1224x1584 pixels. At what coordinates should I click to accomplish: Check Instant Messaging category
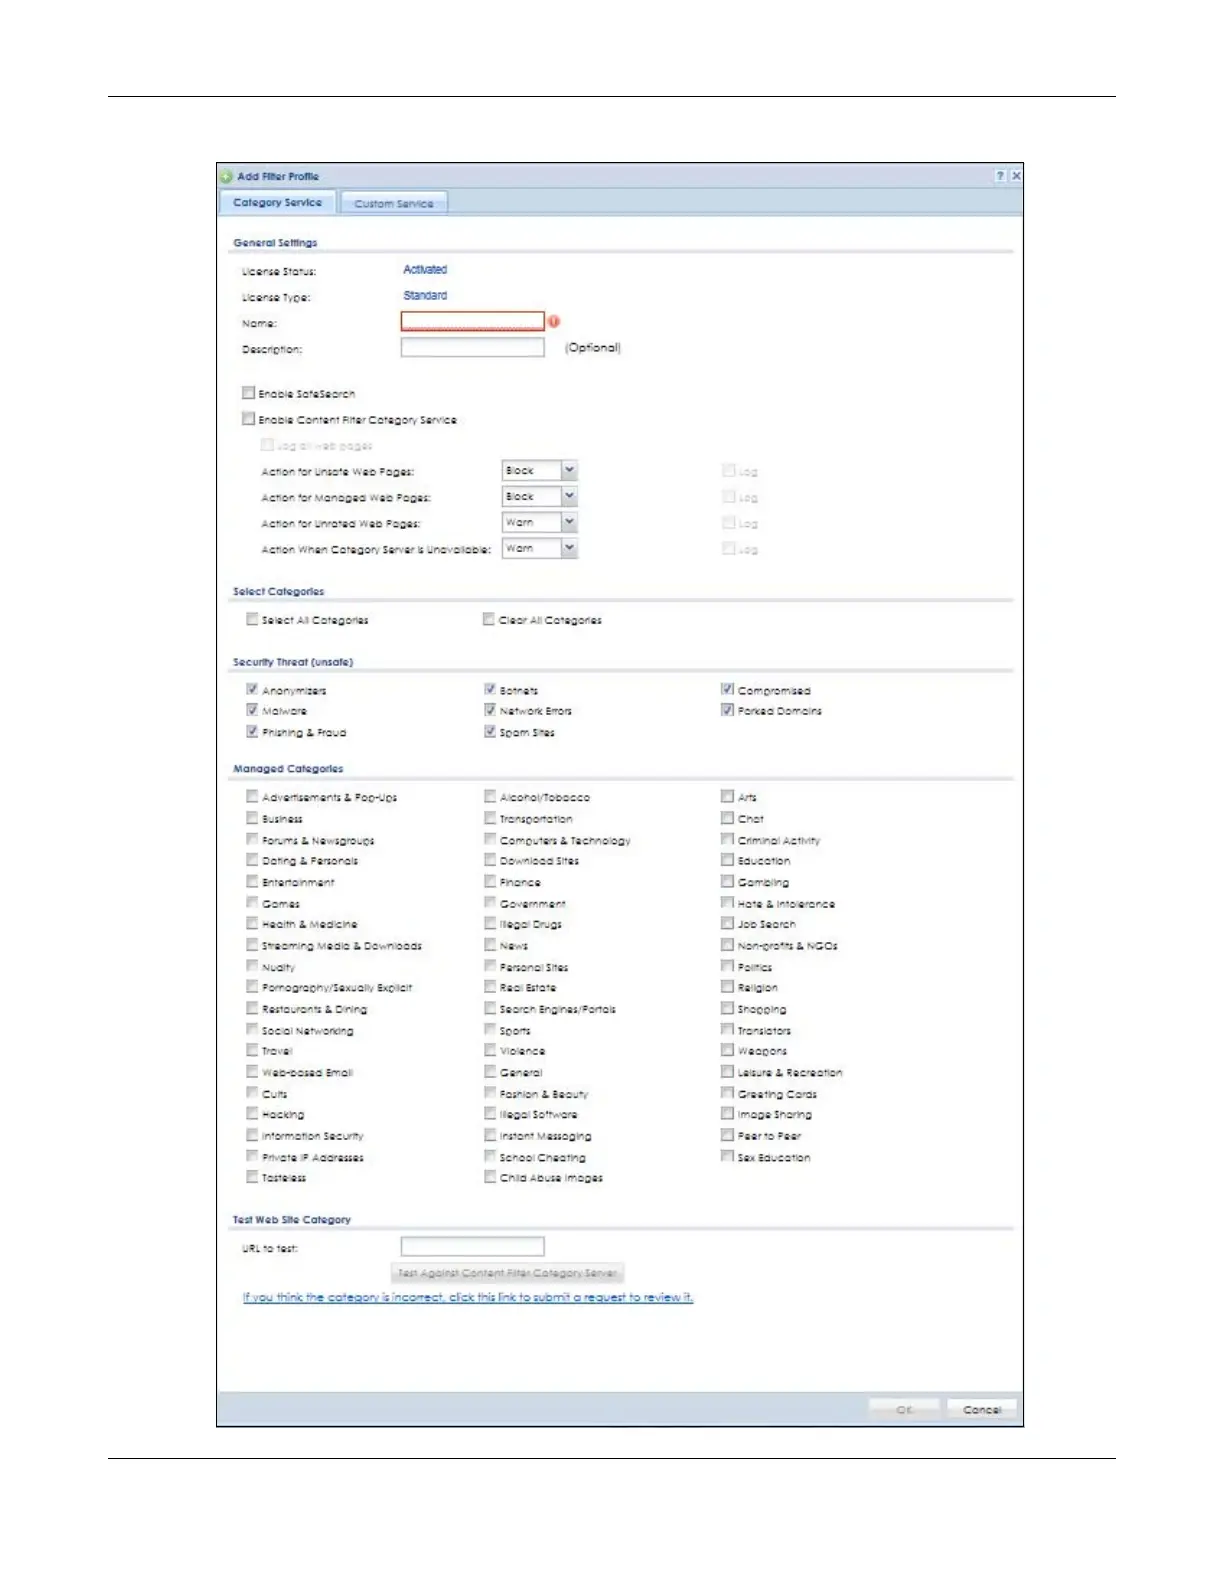click(490, 1135)
